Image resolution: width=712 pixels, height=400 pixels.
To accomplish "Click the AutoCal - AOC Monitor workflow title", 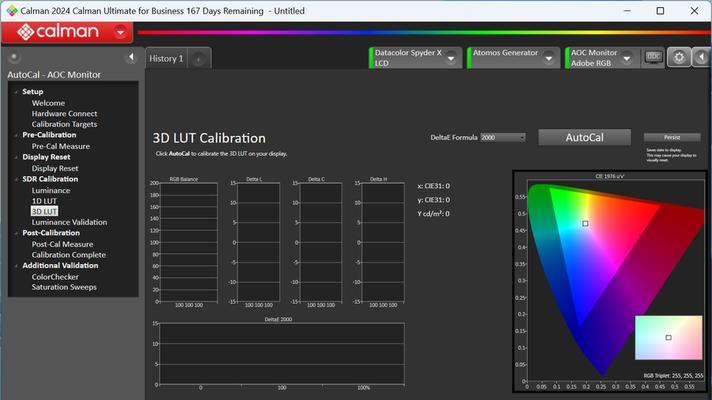I will pos(54,74).
